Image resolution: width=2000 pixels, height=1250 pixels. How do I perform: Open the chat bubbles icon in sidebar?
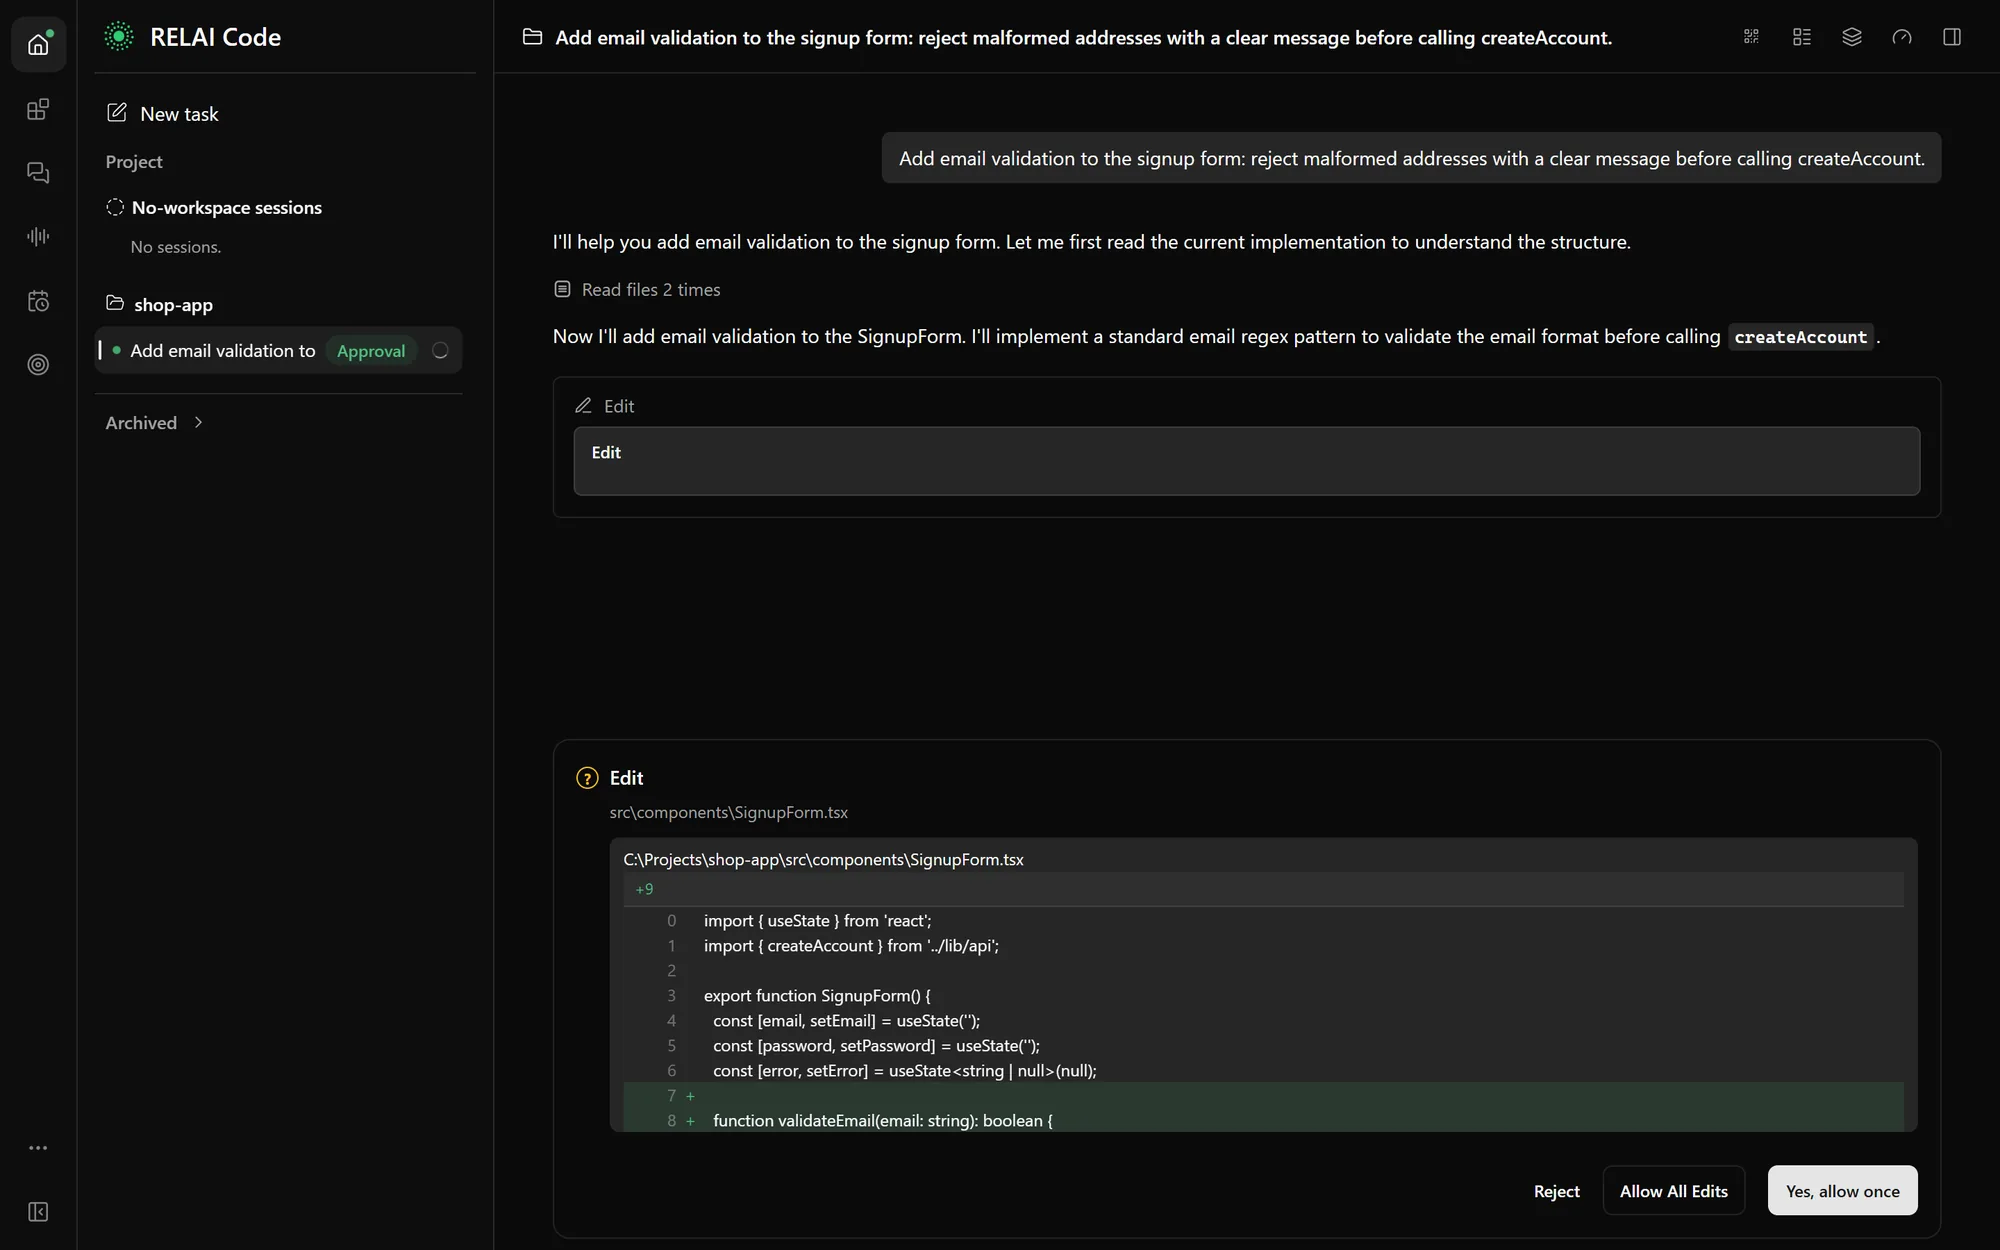(x=38, y=173)
